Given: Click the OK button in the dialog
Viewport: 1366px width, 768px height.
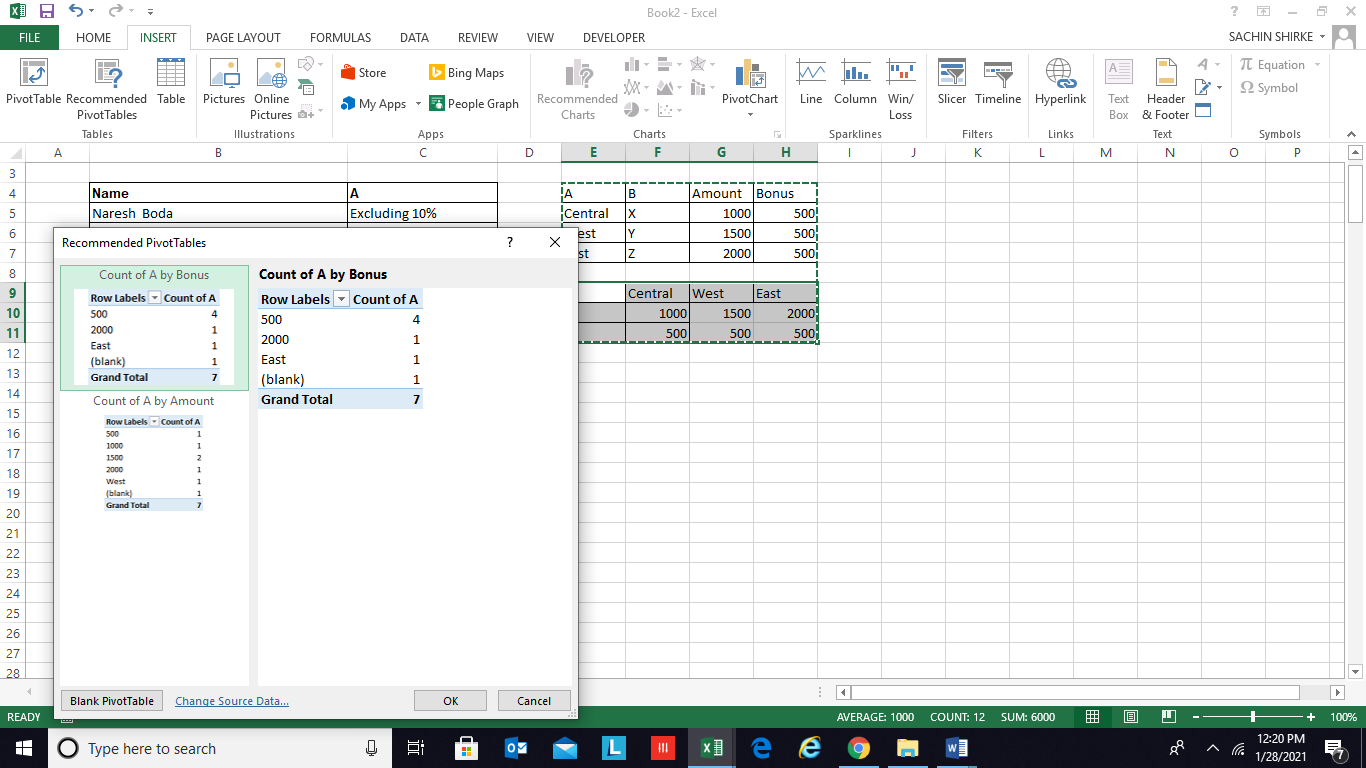Looking at the screenshot, I should pyautogui.click(x=450, y=701).
